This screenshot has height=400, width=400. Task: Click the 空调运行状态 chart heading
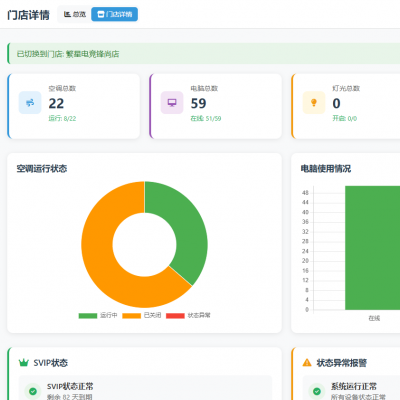42,169
